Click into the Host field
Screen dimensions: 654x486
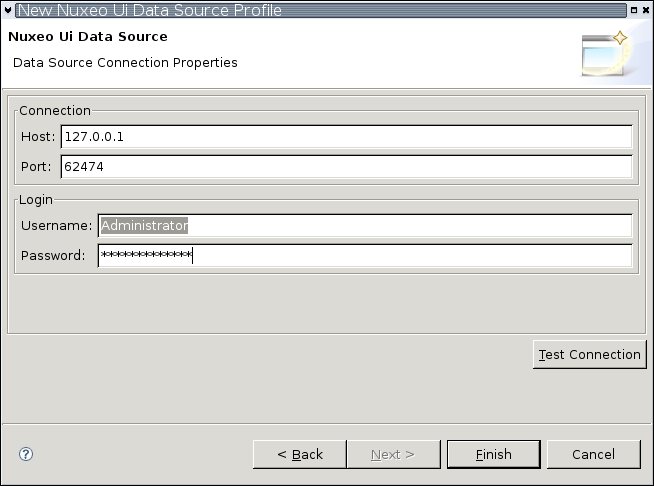tap(347, 136)
